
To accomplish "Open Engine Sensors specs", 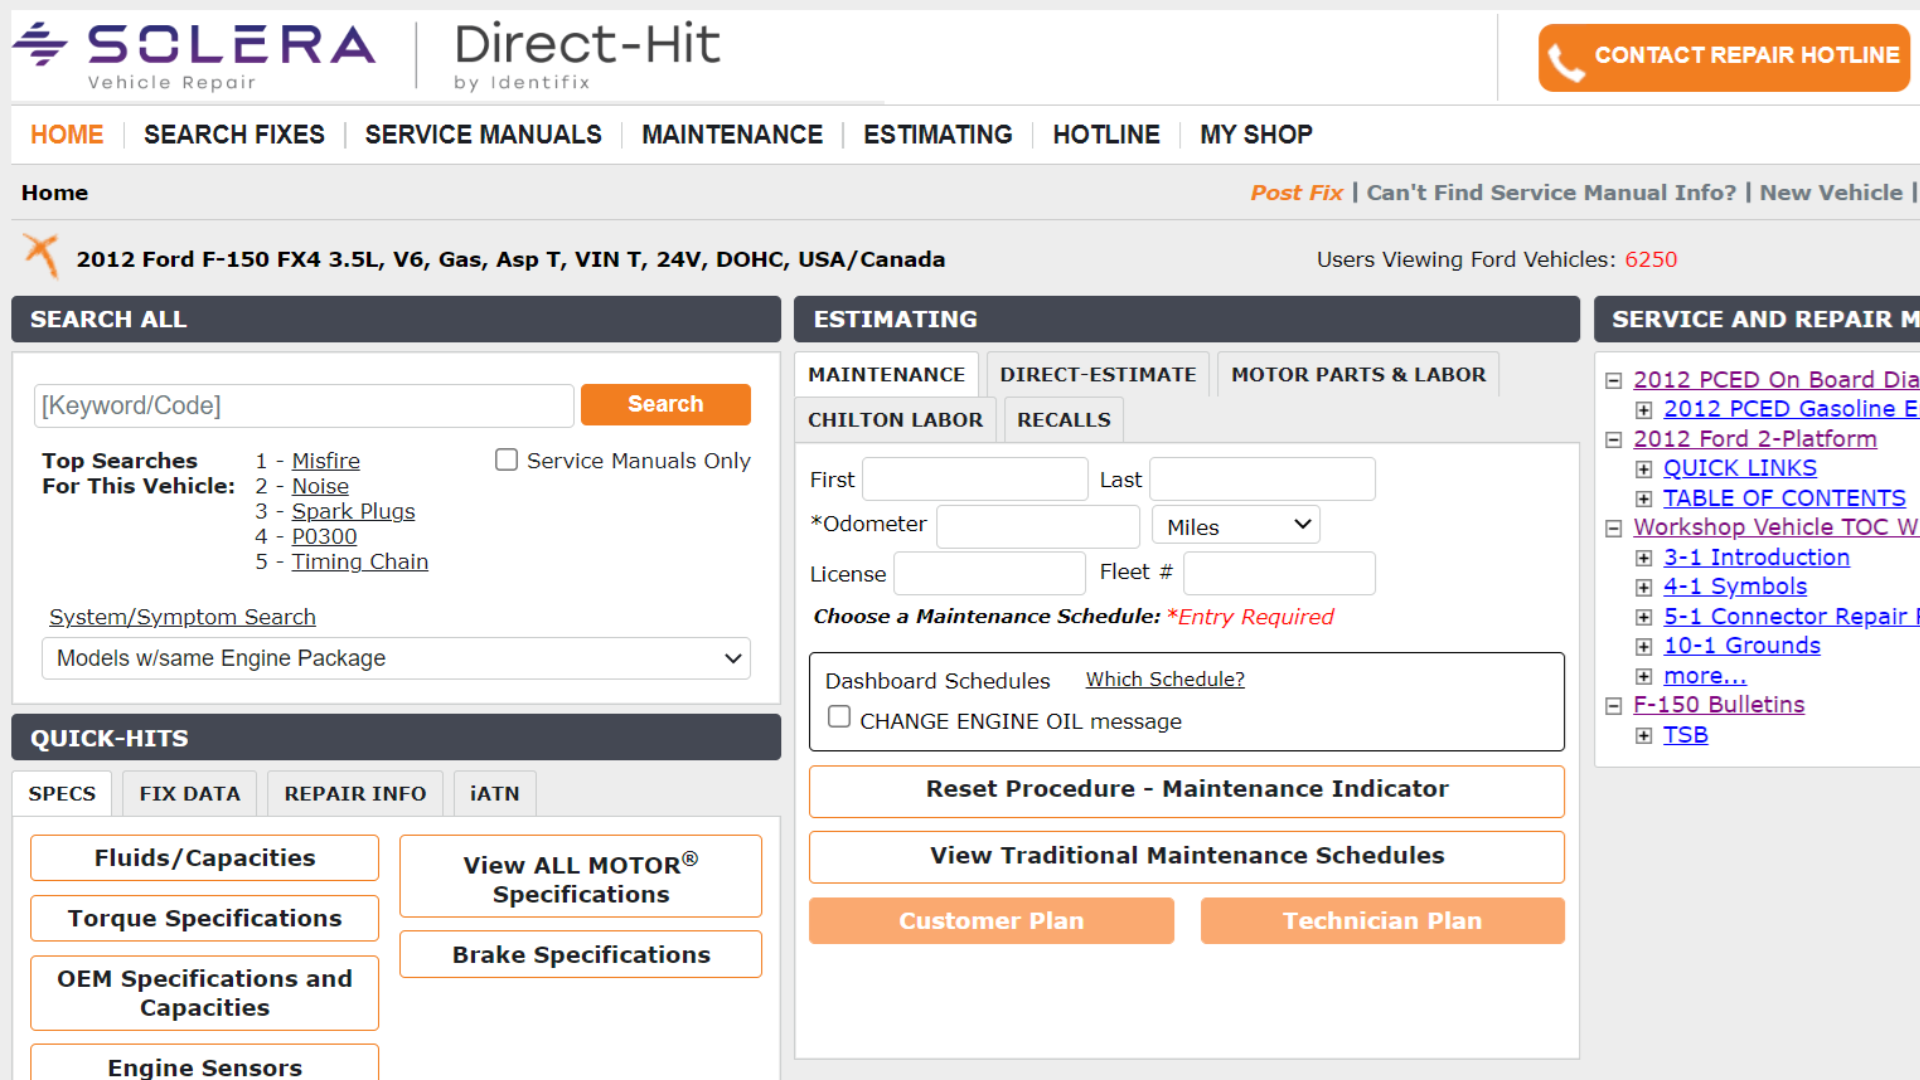I will tap(205, 1064).
